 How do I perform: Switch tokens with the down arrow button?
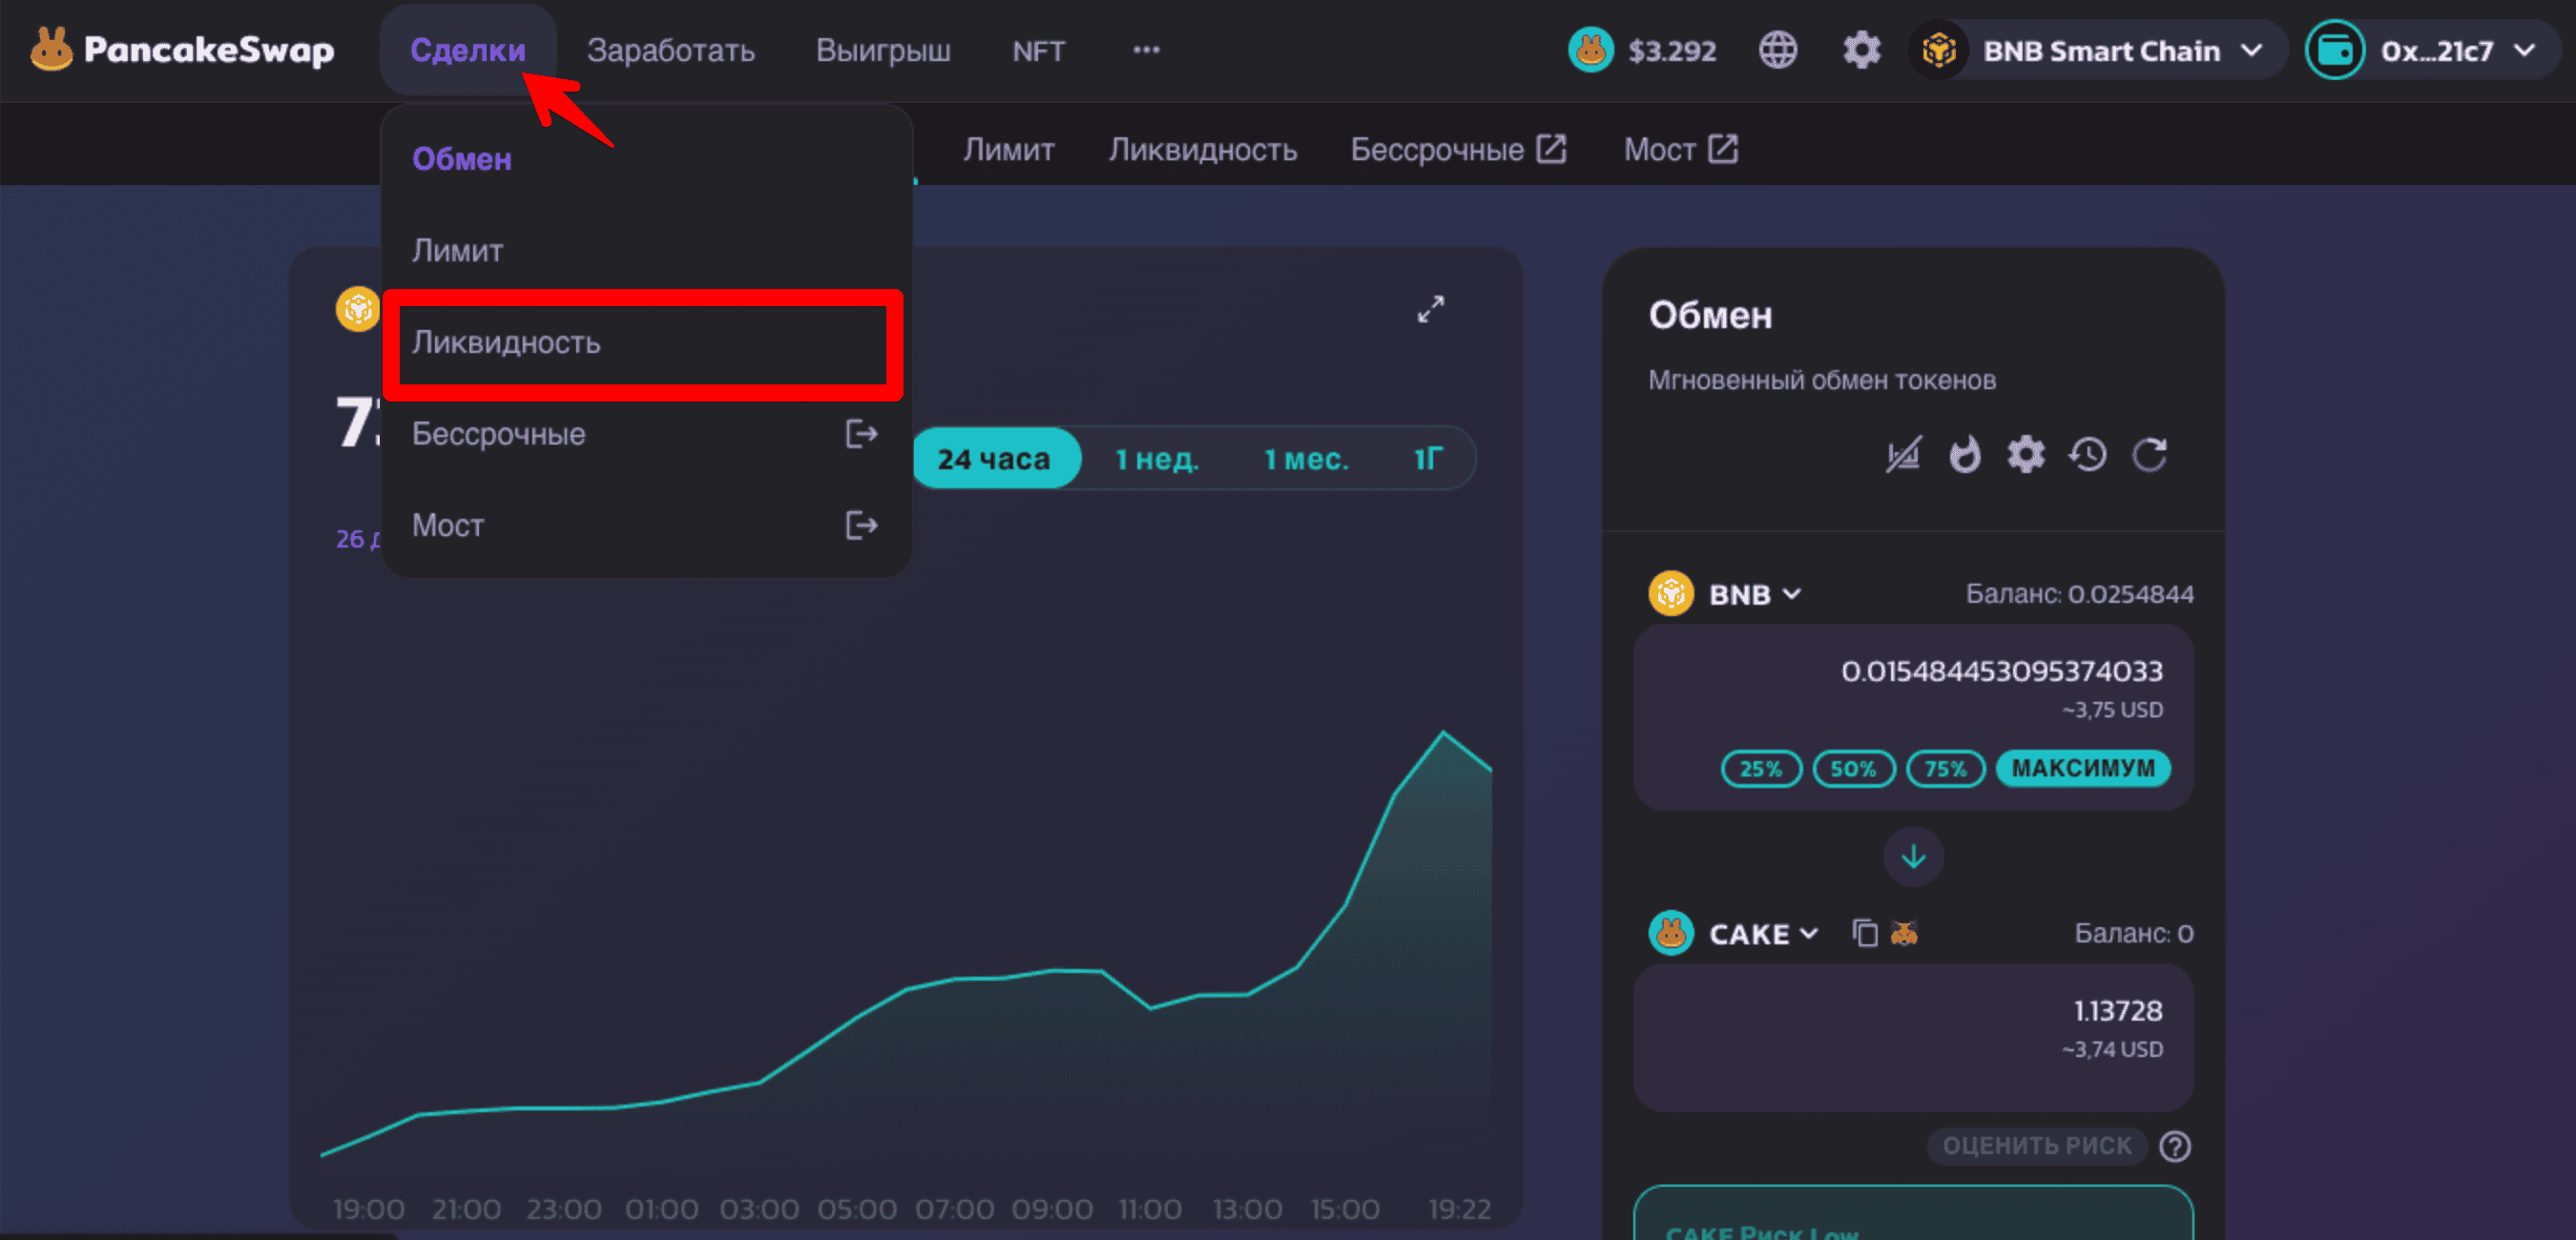coord(1913,857)
